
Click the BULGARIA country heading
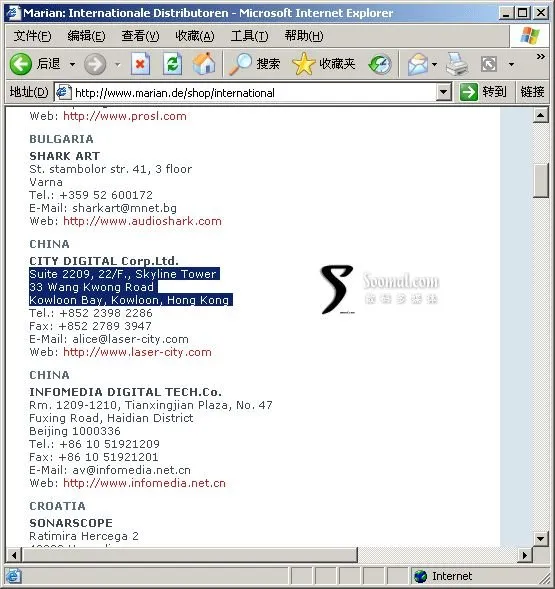pyautogui.click(x=62, y=139)
